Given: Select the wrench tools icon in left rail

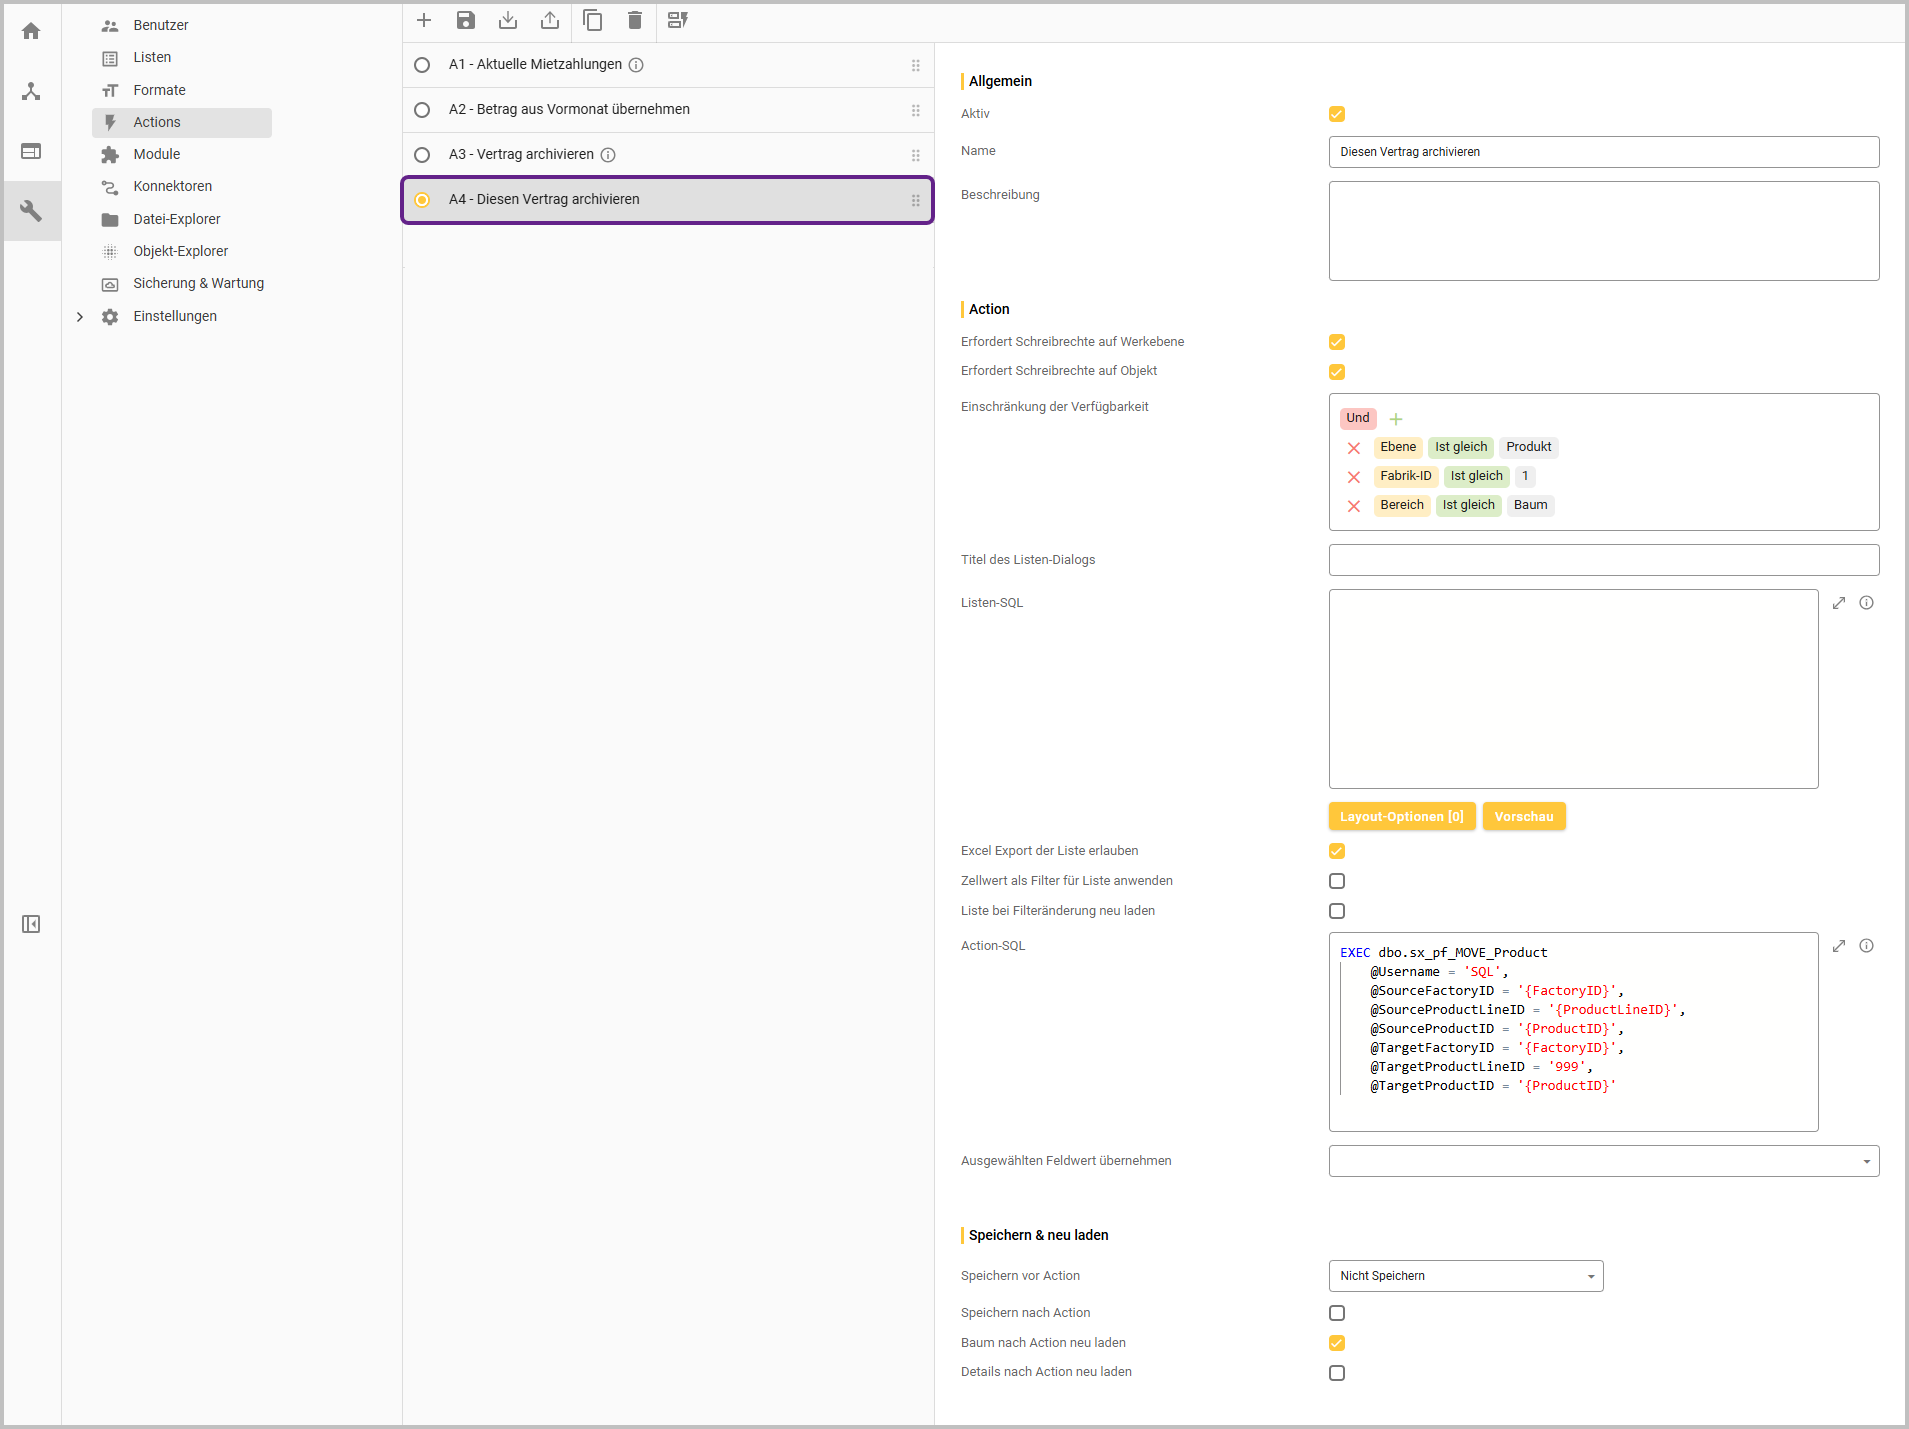Looking at the screenshot, I should [31, 211].
